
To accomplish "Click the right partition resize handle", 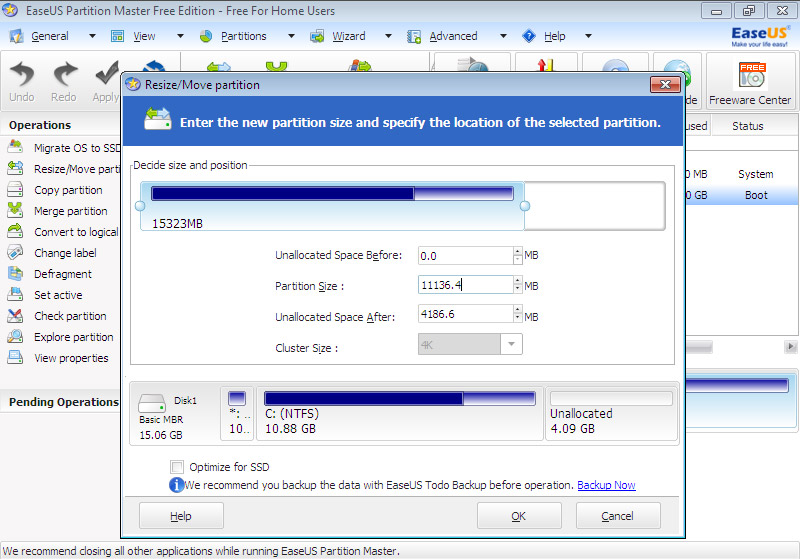I will tap(524, 206).
